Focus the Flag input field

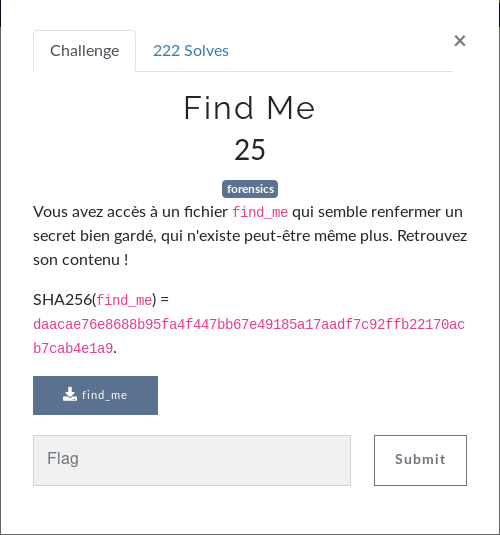[192, 460]
